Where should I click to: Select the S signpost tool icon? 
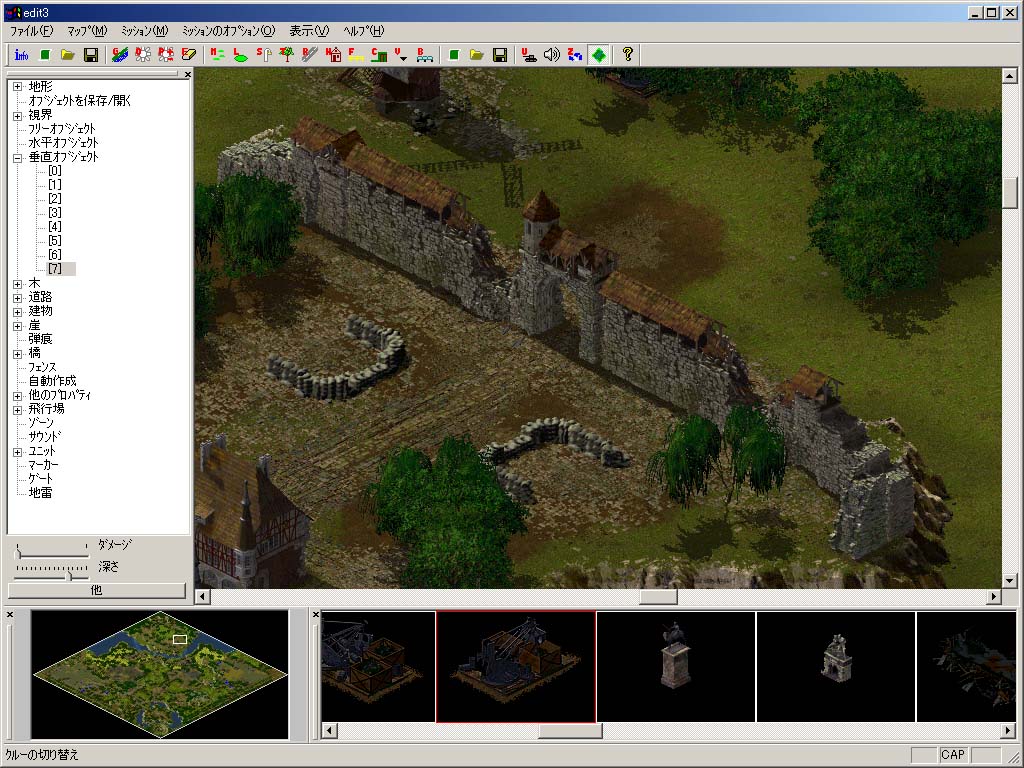(263, 55)
